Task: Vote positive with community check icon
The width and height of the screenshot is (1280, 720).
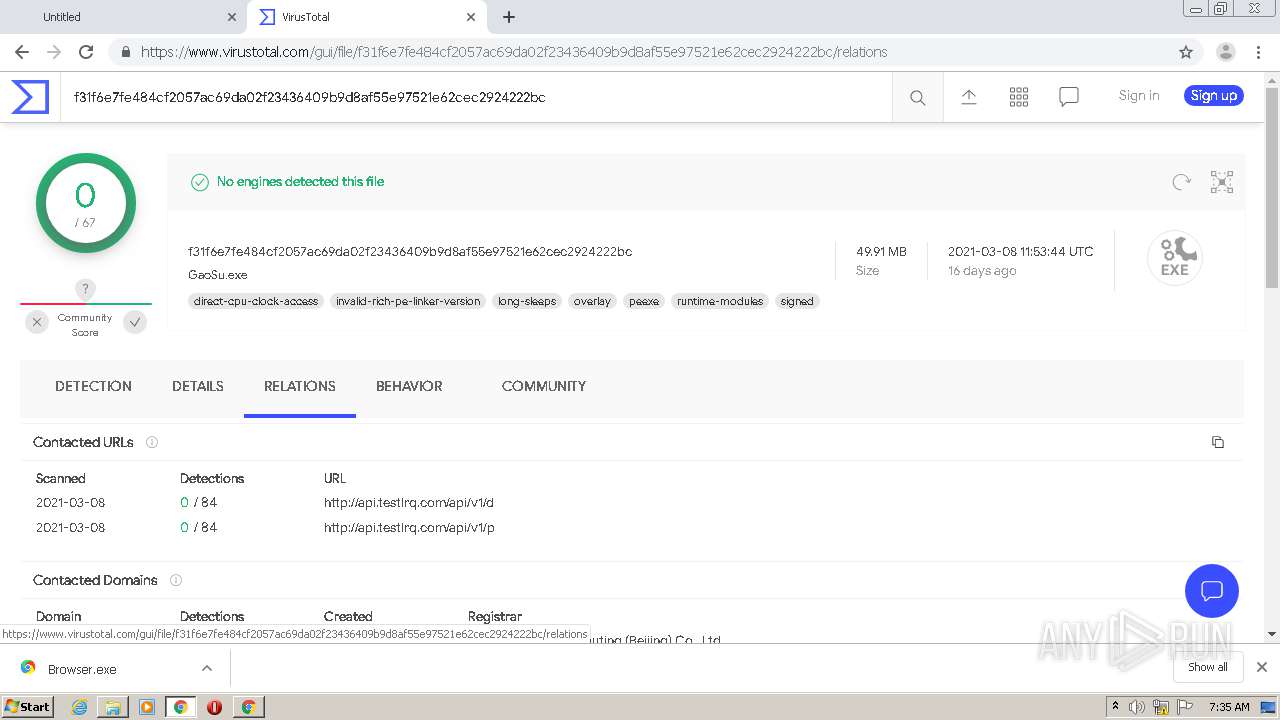Action: point(135,322)
